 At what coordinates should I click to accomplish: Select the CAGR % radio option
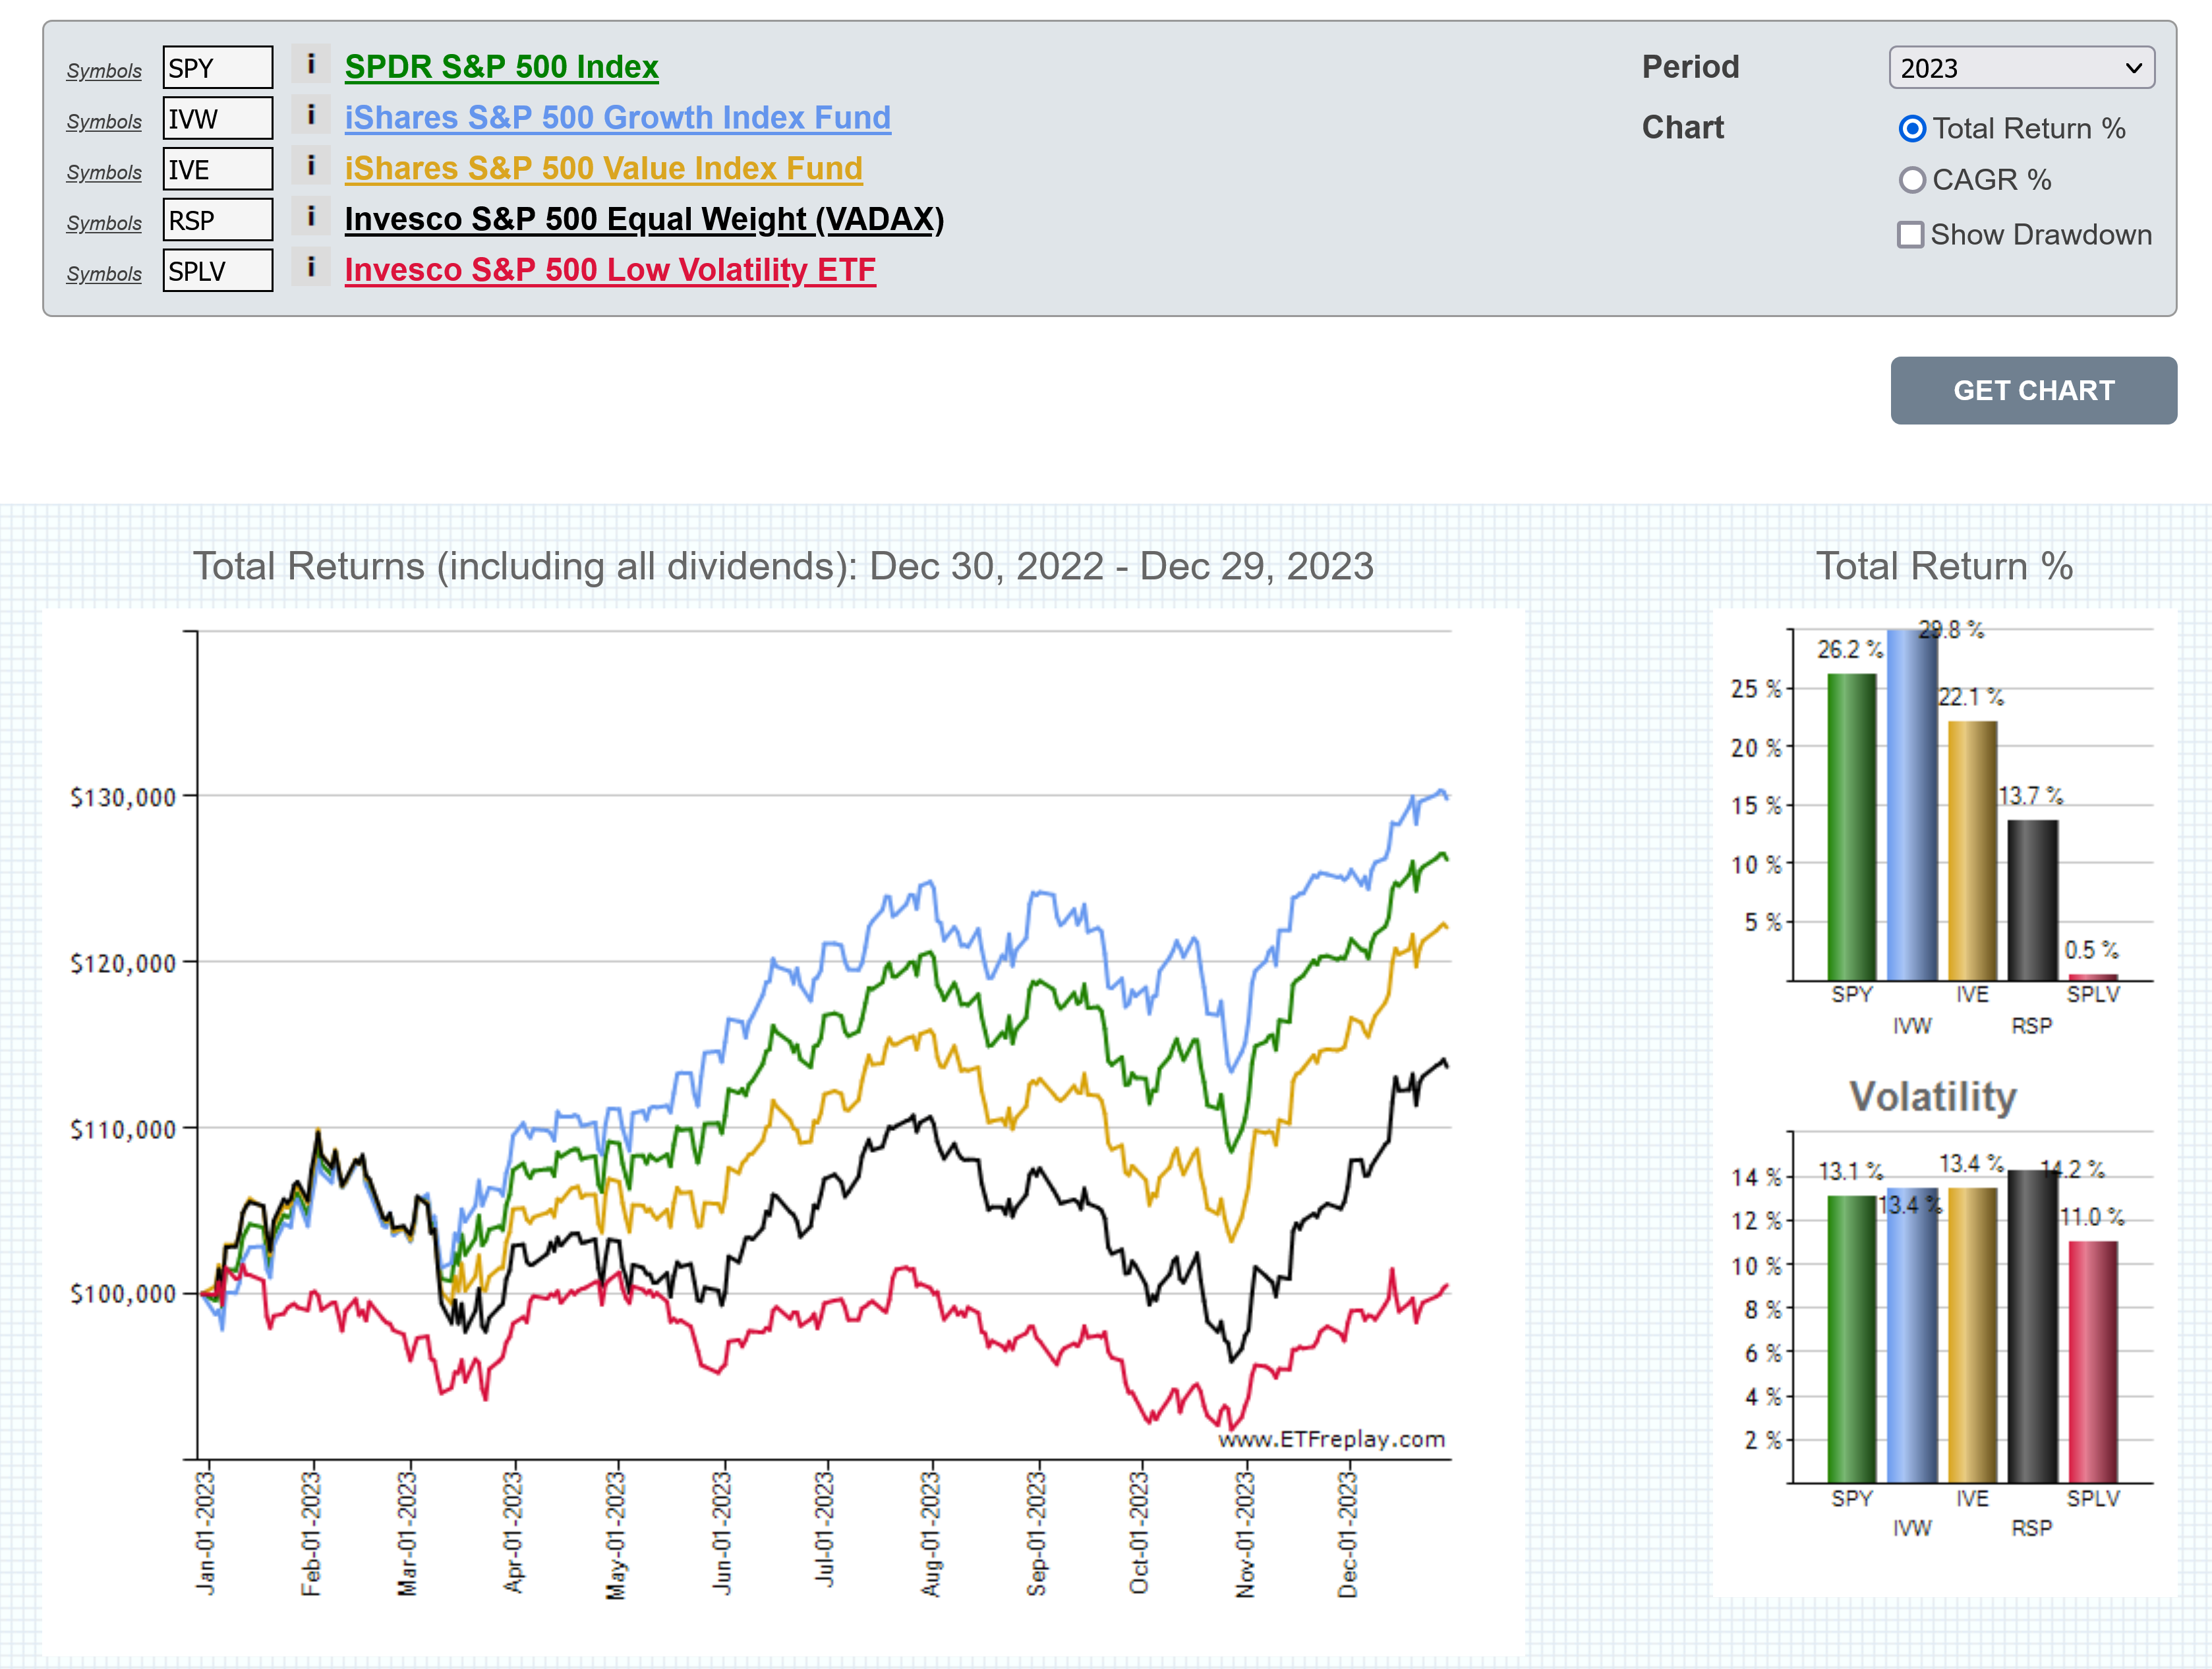click(1911, 180)
